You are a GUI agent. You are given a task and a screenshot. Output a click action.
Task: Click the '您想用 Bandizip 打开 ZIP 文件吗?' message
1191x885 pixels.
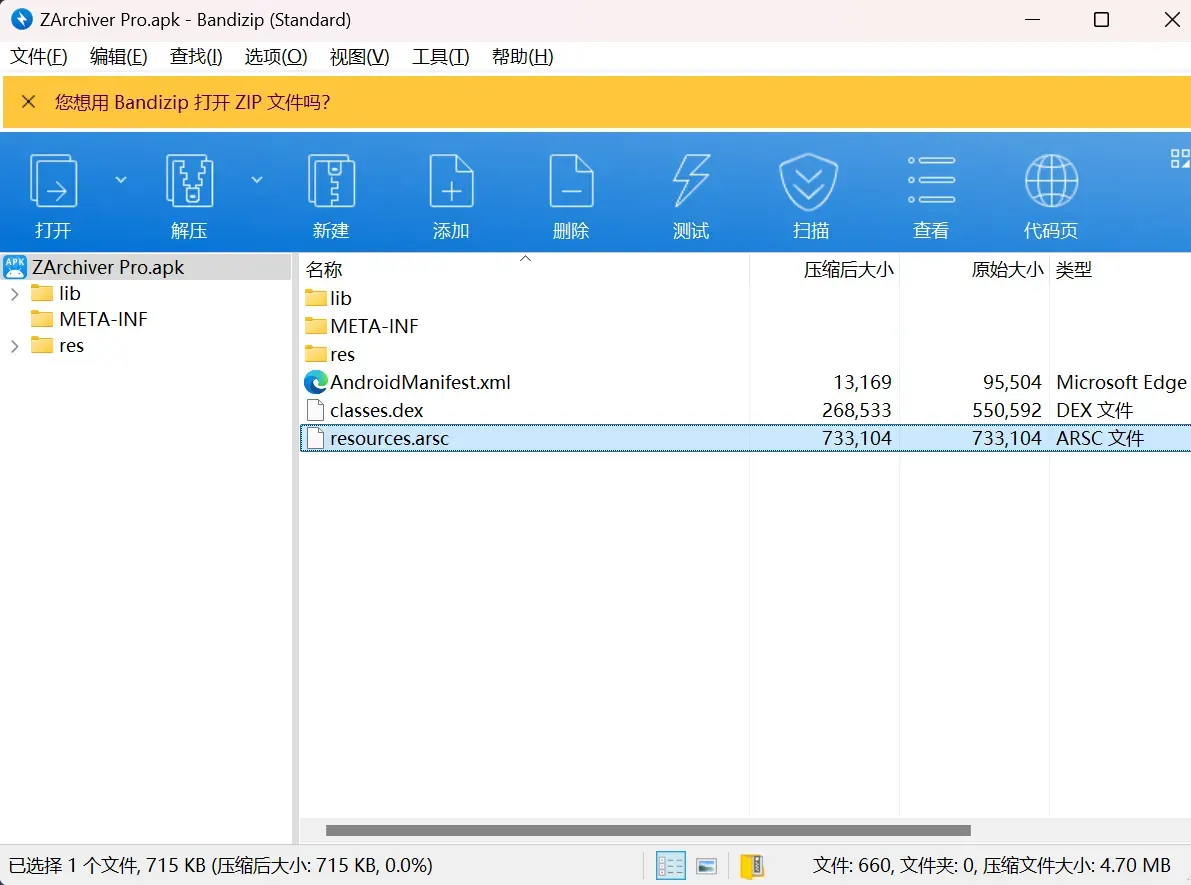coord(192,103)
